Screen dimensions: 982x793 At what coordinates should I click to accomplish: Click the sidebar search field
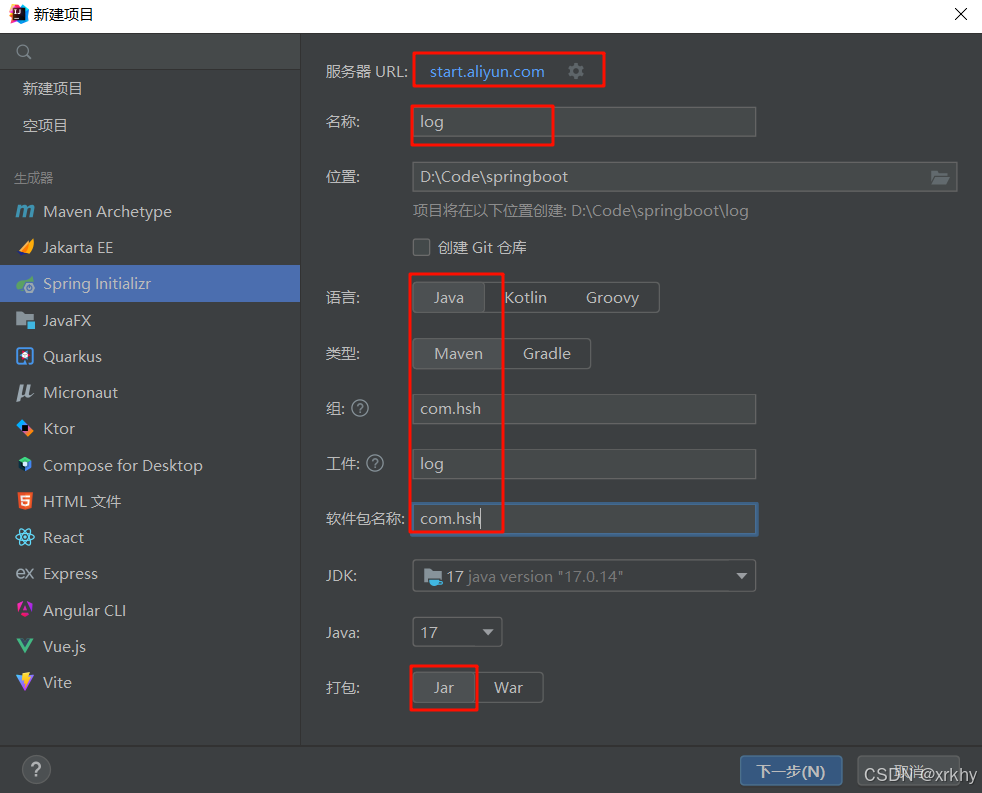coord(150,51)
